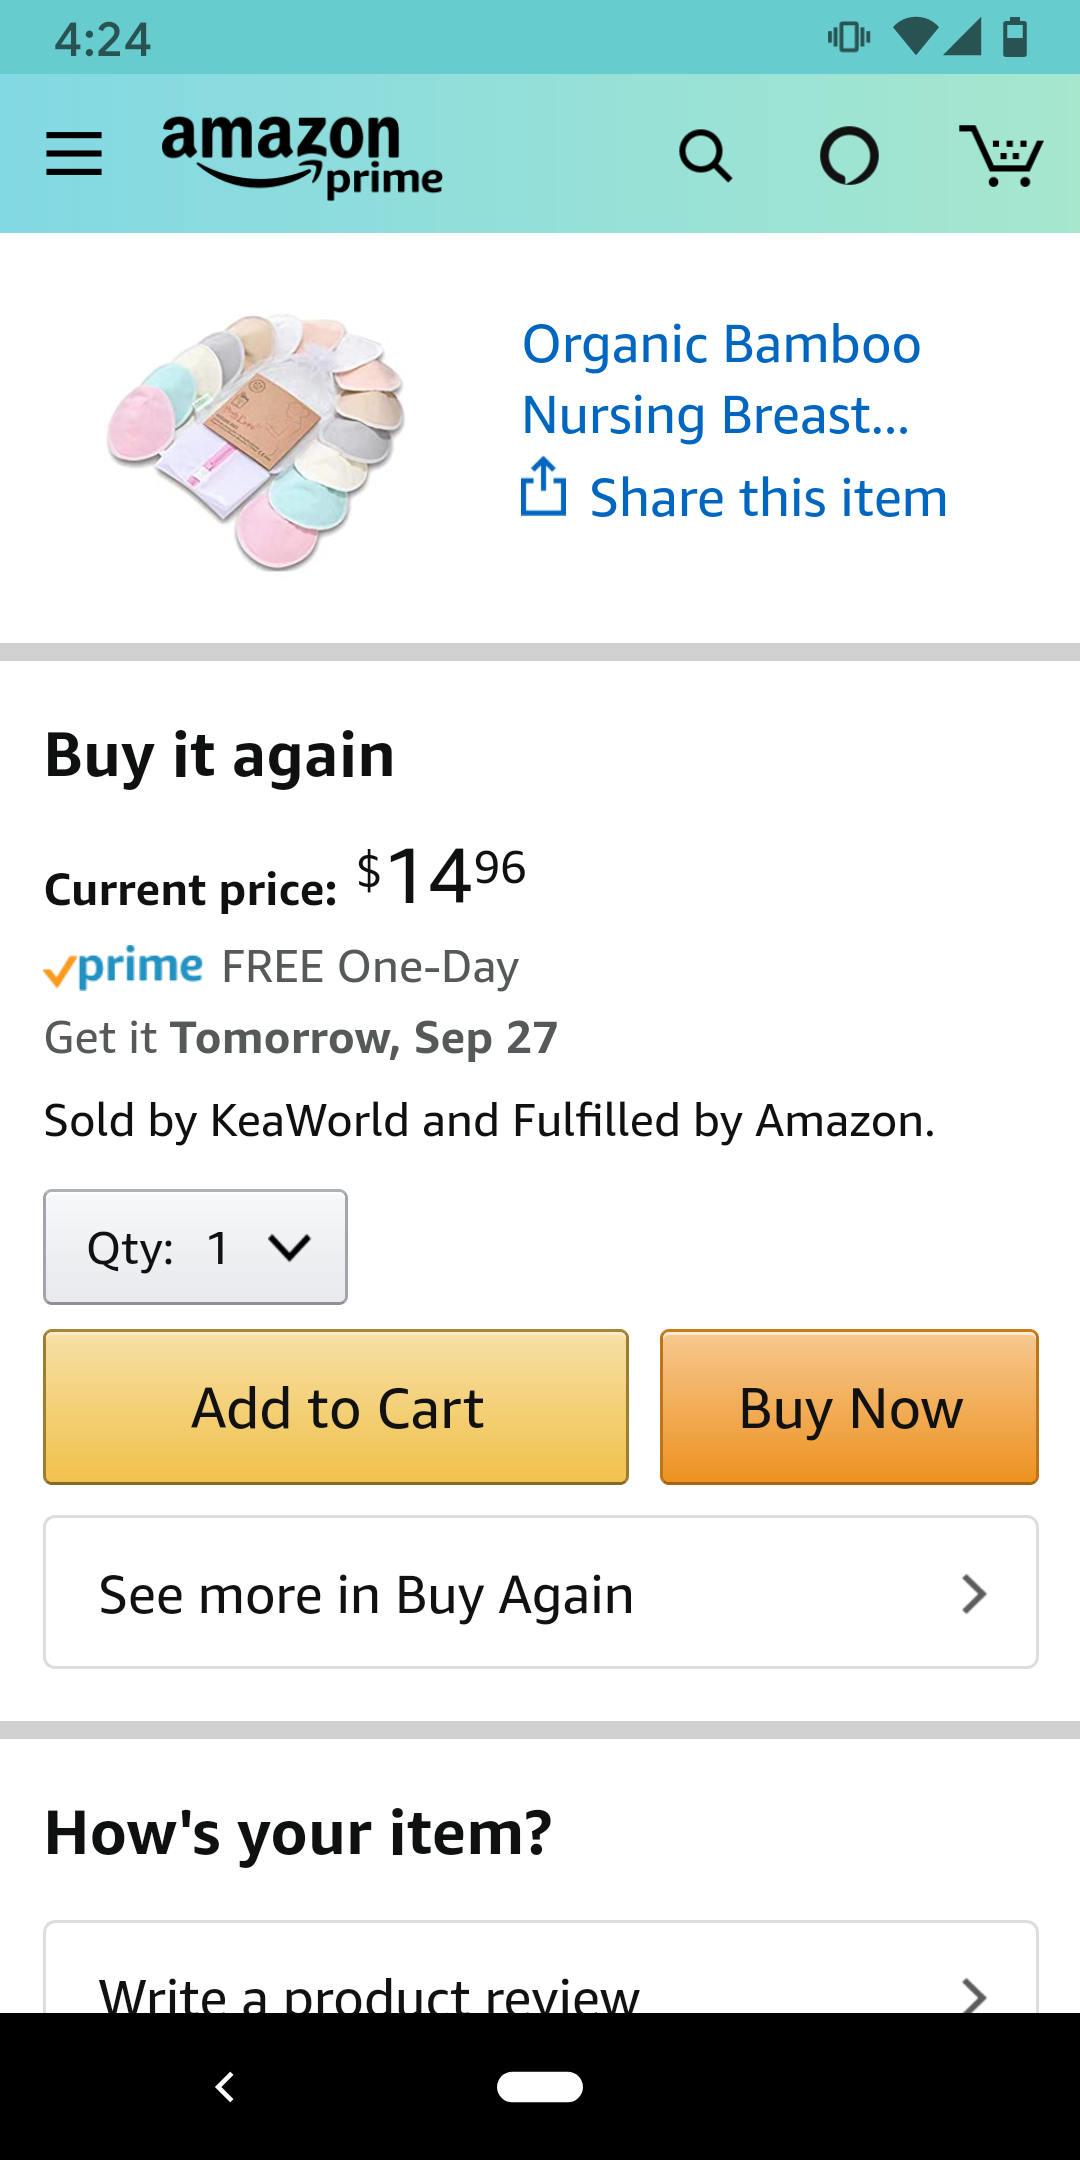Viewport: 1080px width, 2160px height.
Task: Tap the battery status icon
Action: (x=1015, y=38)
